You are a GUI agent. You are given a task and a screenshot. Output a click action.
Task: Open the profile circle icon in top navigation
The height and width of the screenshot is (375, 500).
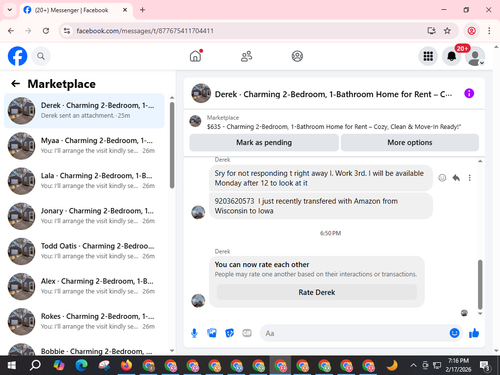tap(297, 56)
